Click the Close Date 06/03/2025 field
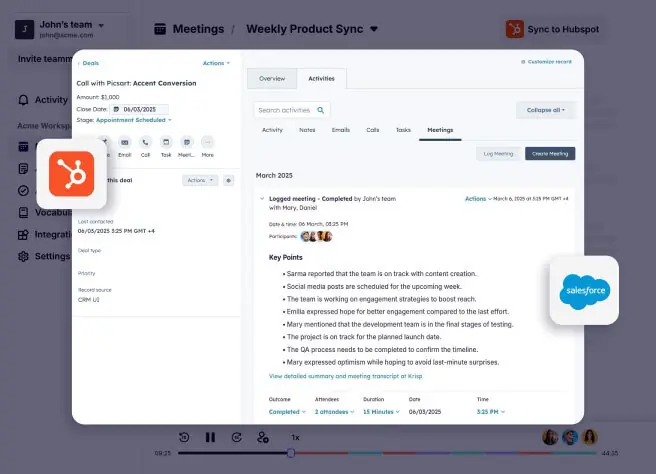This screenshot has width=656, height=474. pyautogui.click(x=139, y=109)
